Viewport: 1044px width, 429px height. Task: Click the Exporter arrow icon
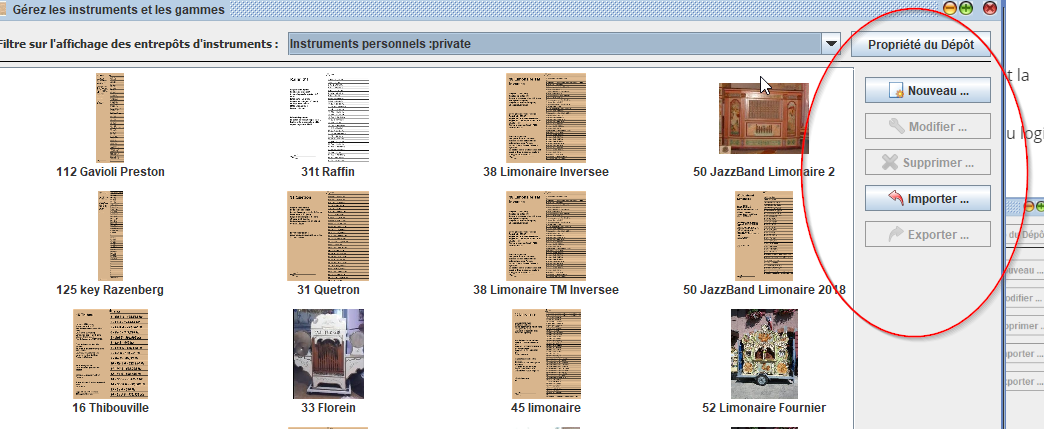click(896, 235)
